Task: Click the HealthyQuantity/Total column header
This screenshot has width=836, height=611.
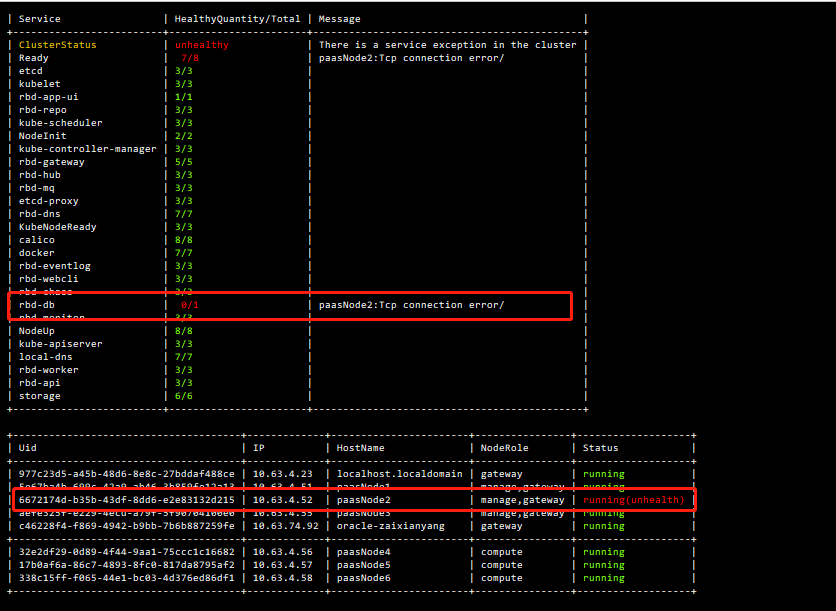Action: tap(237, 19)
